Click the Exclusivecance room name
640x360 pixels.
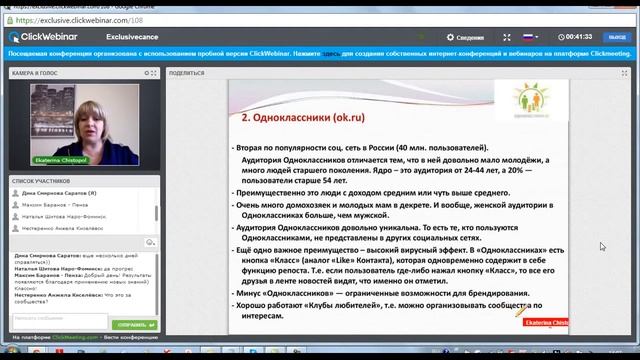[x=132, y=37]
